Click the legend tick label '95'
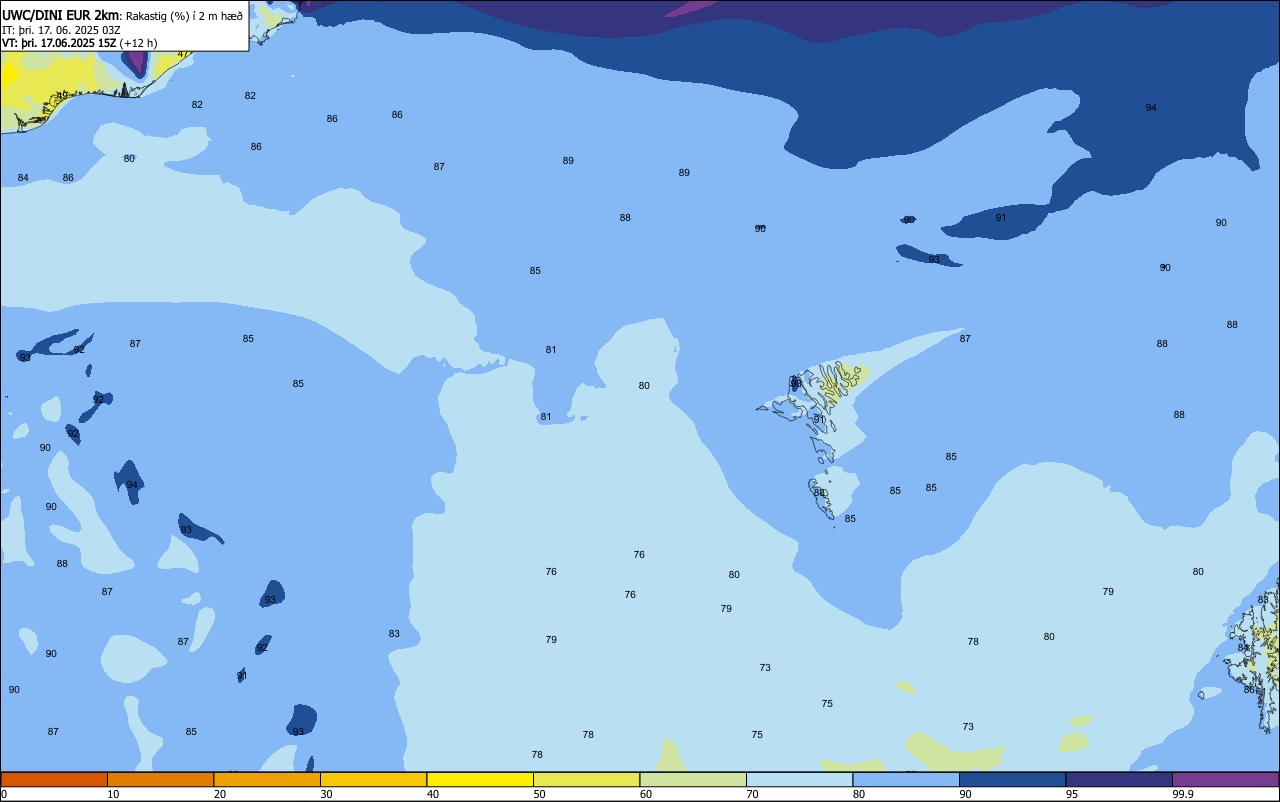 tap(1072, 794)
